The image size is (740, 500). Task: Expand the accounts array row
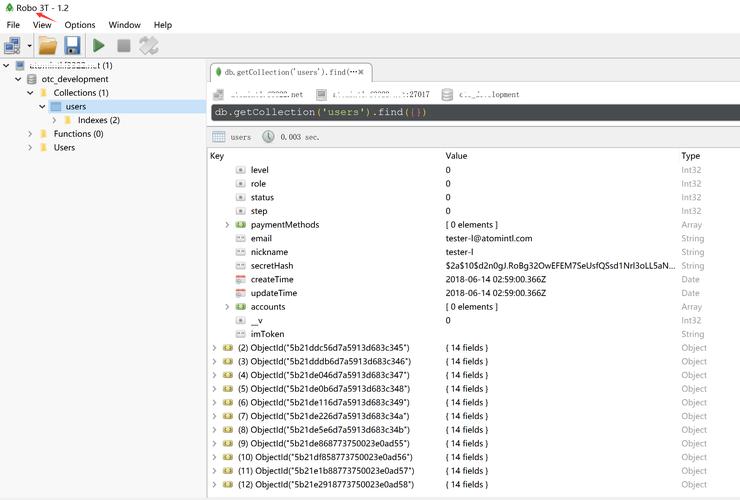pyautogui.click(x=227, y=307)
